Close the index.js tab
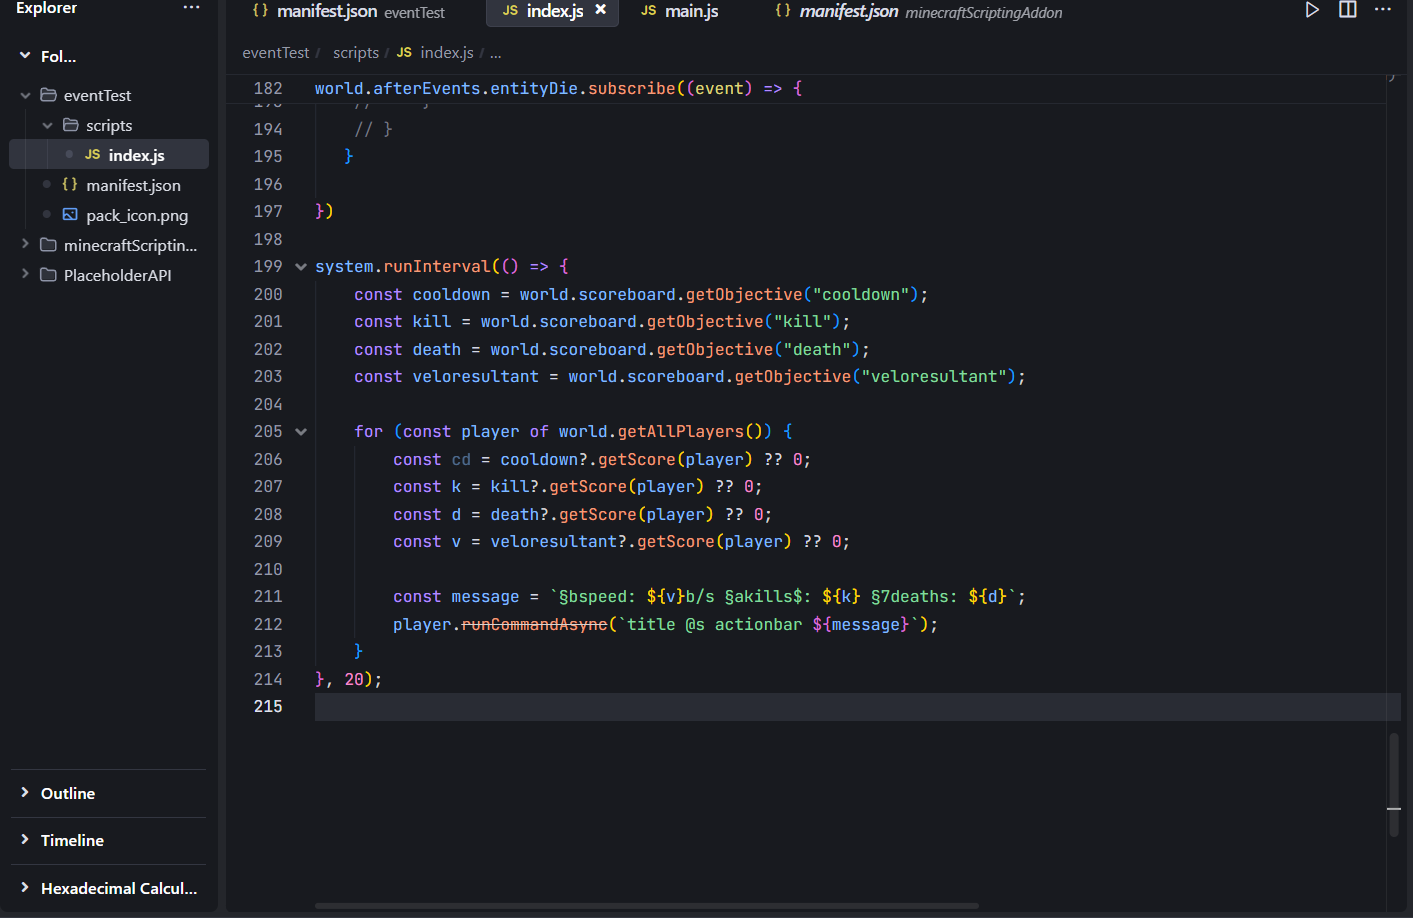1413x918 pixels. [600, 13]
